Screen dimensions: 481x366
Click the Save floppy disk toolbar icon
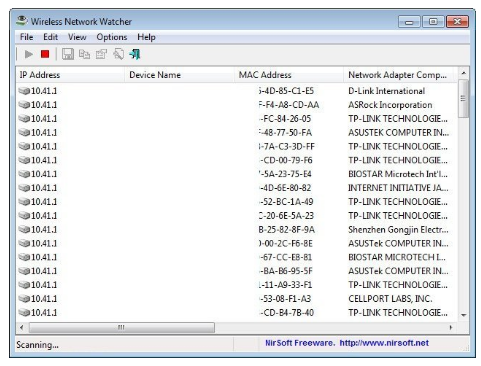(68, 54)
